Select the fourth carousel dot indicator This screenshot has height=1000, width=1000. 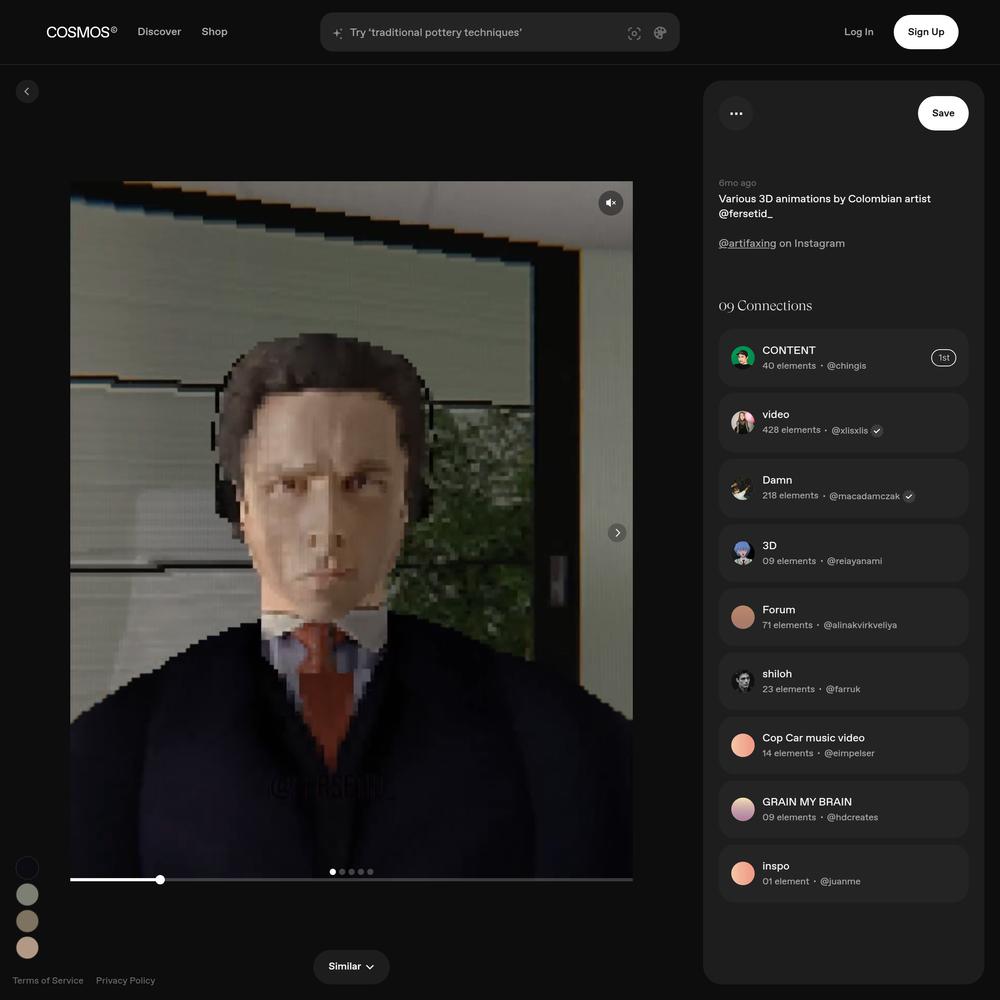click(x=361, y=872)
